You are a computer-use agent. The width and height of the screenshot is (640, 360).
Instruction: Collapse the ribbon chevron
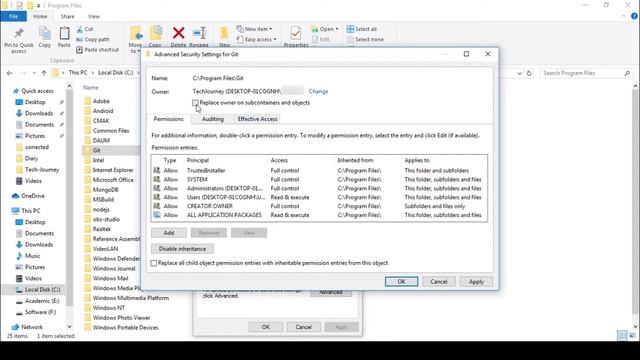tap(624, 16)
